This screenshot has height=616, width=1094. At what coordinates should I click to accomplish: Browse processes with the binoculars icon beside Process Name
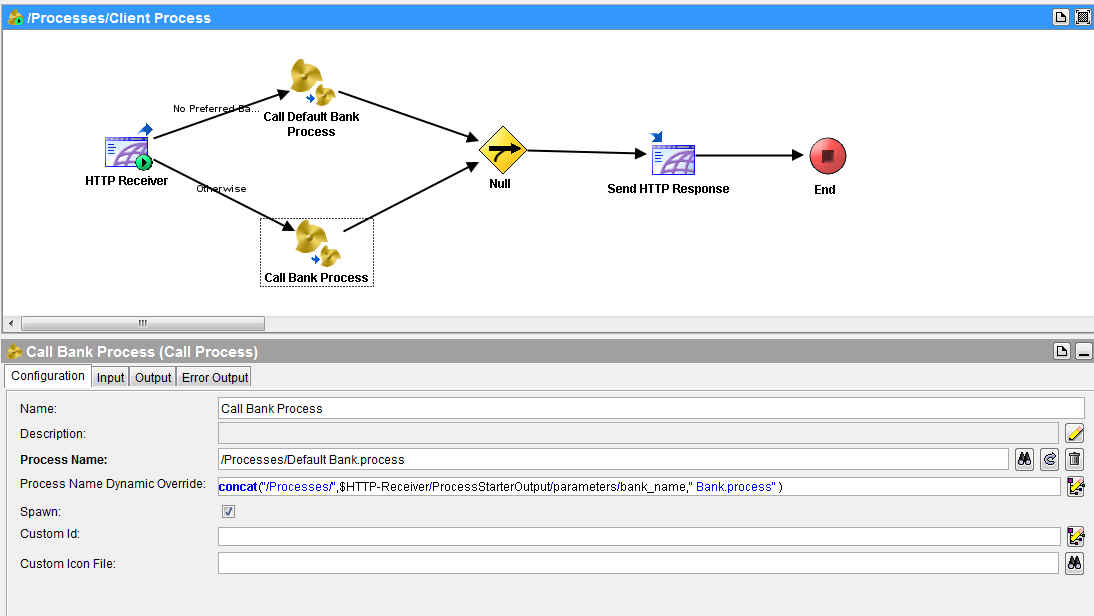(1023, 459)
